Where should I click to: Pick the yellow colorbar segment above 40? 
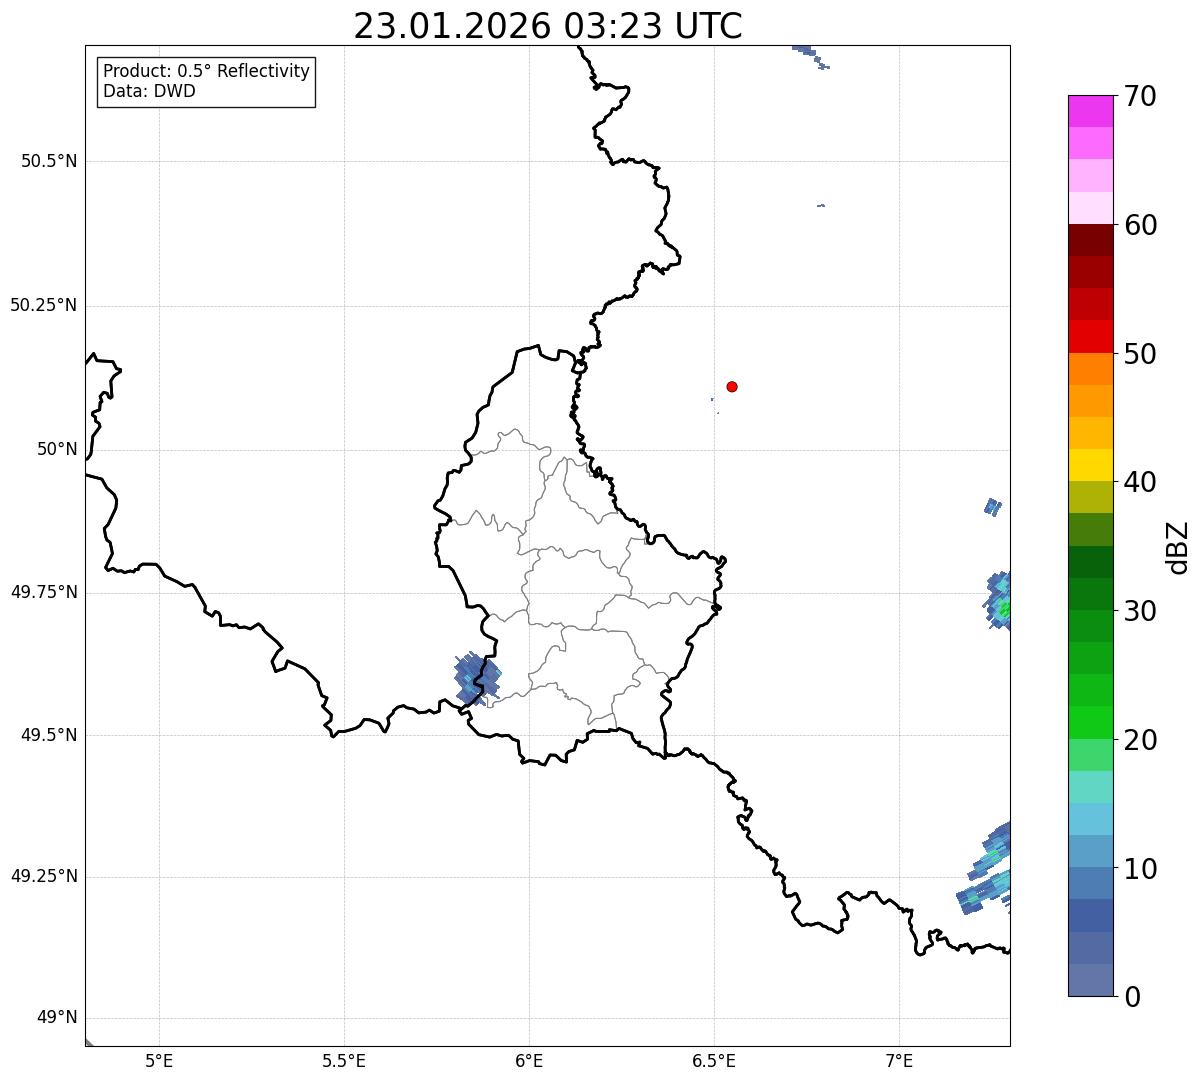pos(1090,465)
